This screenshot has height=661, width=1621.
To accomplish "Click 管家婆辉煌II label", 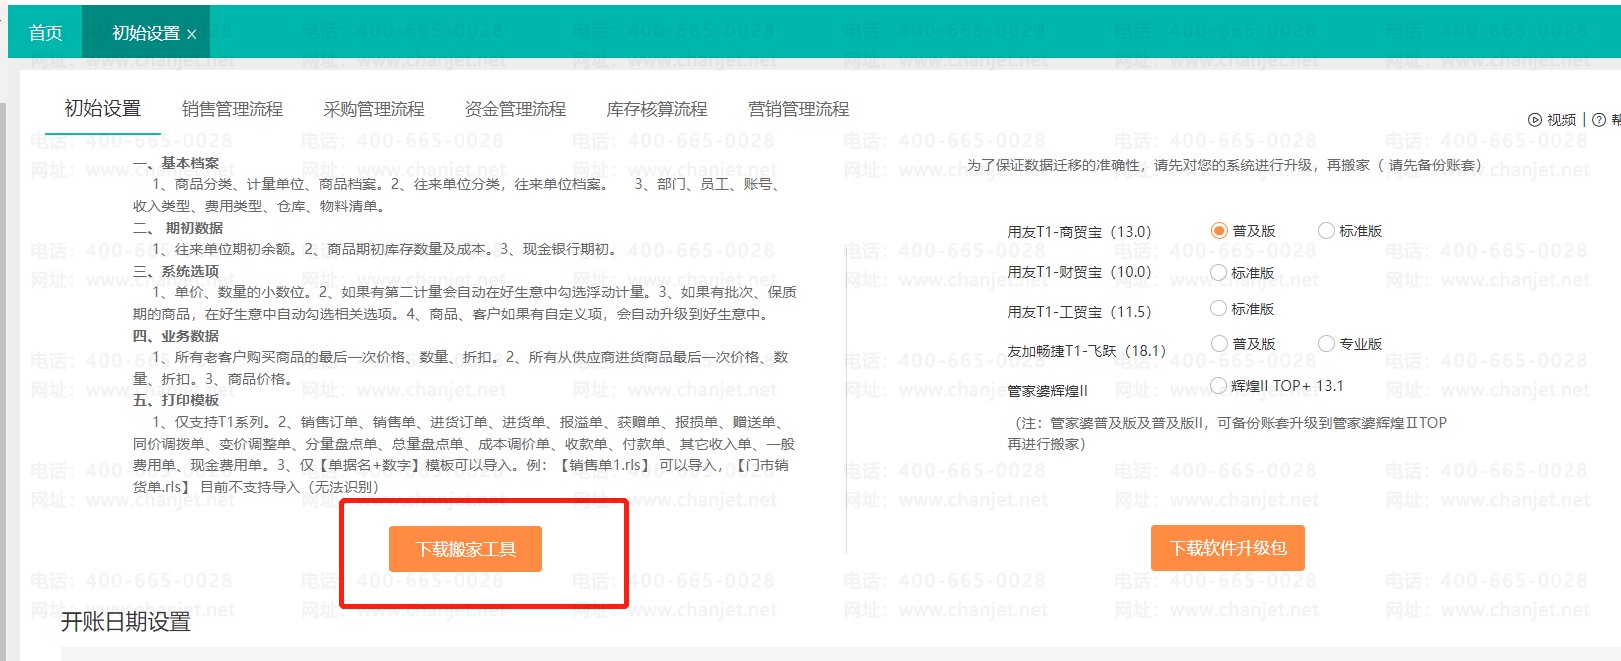I will coord(1047,391).
